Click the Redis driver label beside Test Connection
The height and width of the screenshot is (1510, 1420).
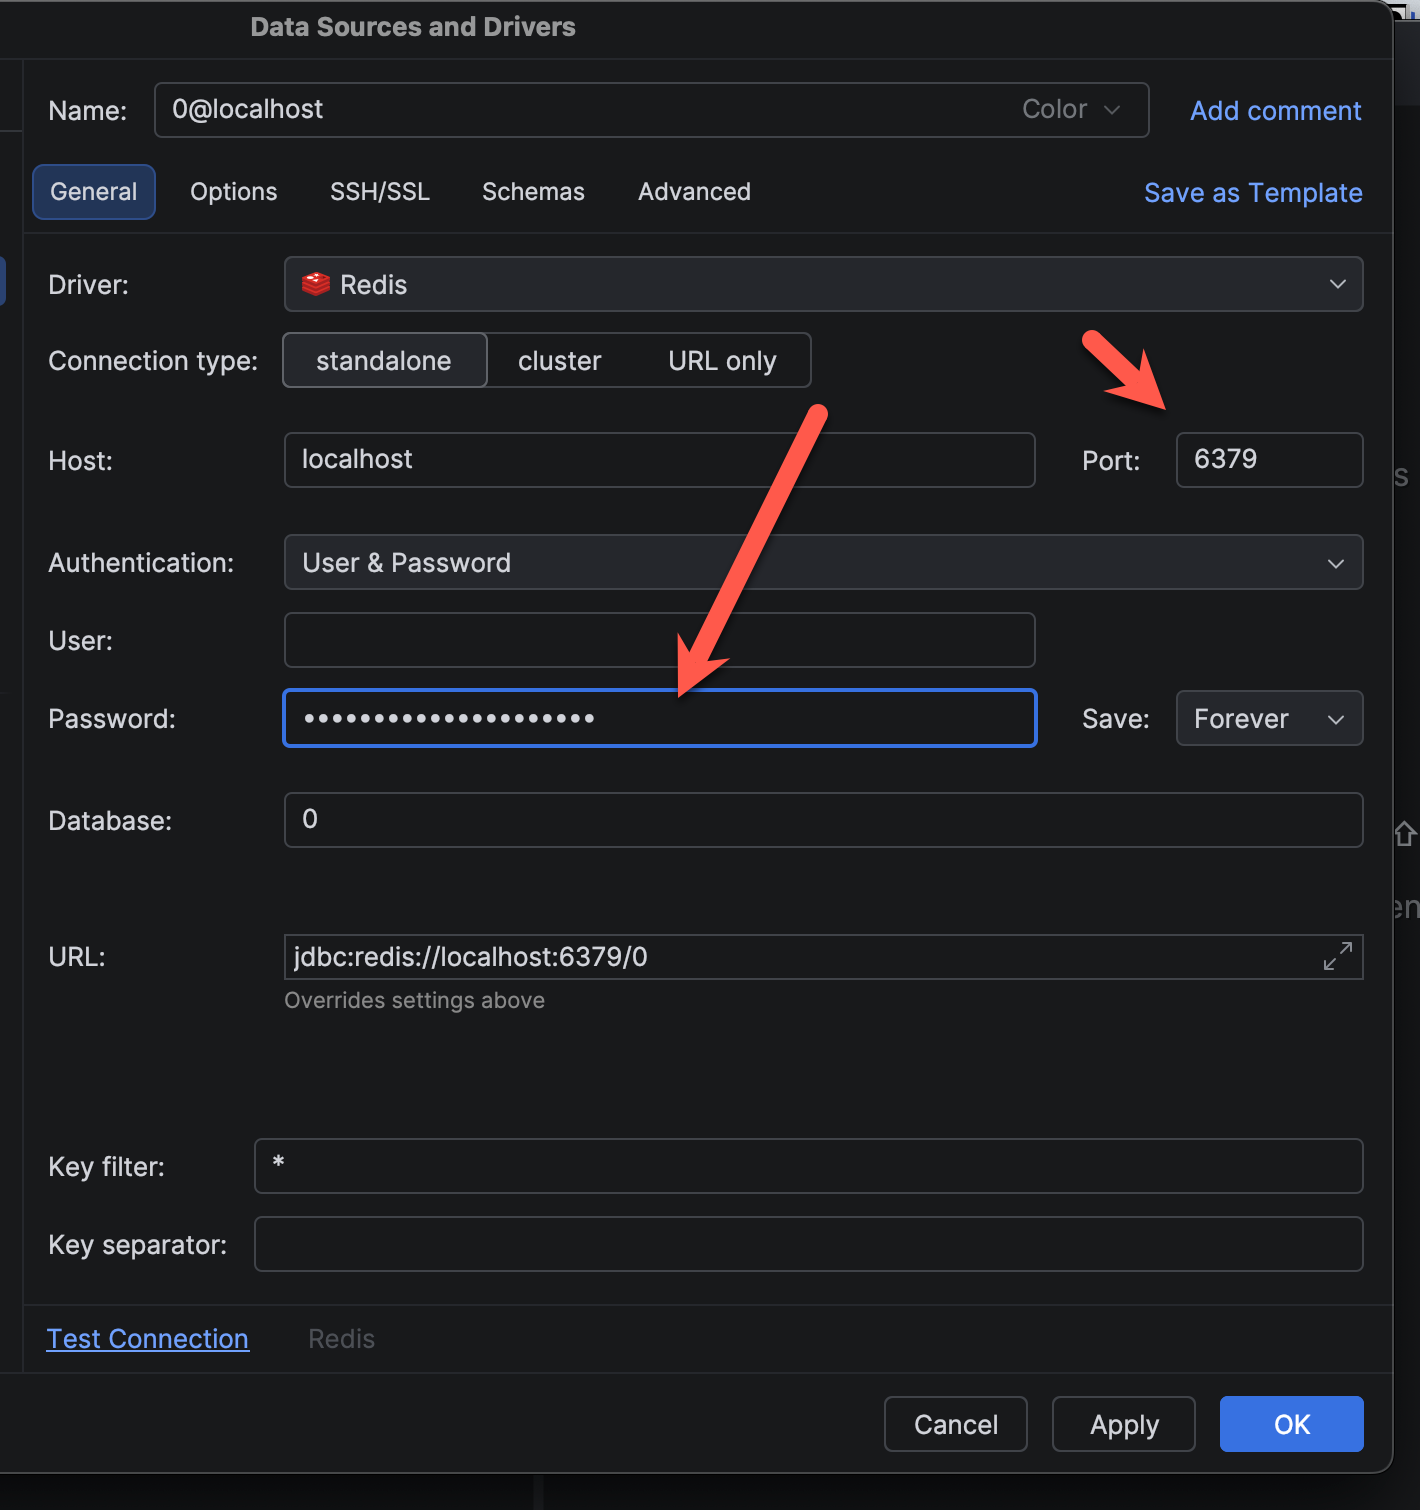coord(341,1338)
